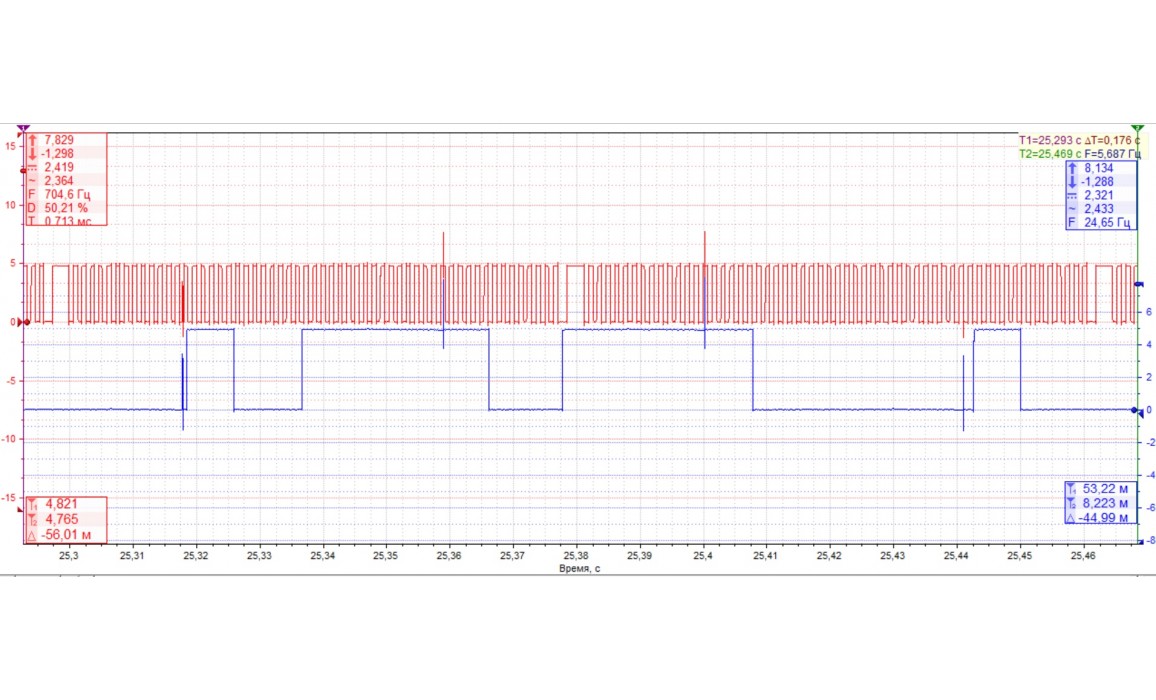
Task: Click the red channel period reading 0,713 мс
Action: [x=67, y=221]
